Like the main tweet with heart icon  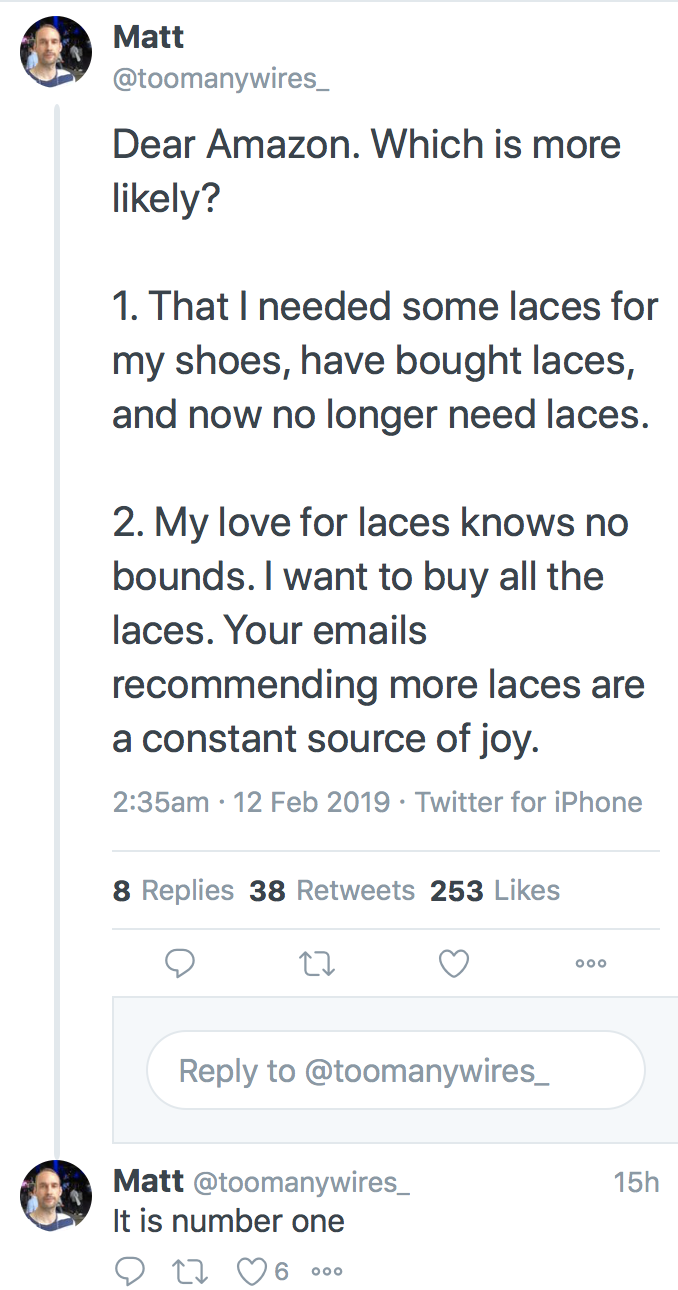point(454,963)
